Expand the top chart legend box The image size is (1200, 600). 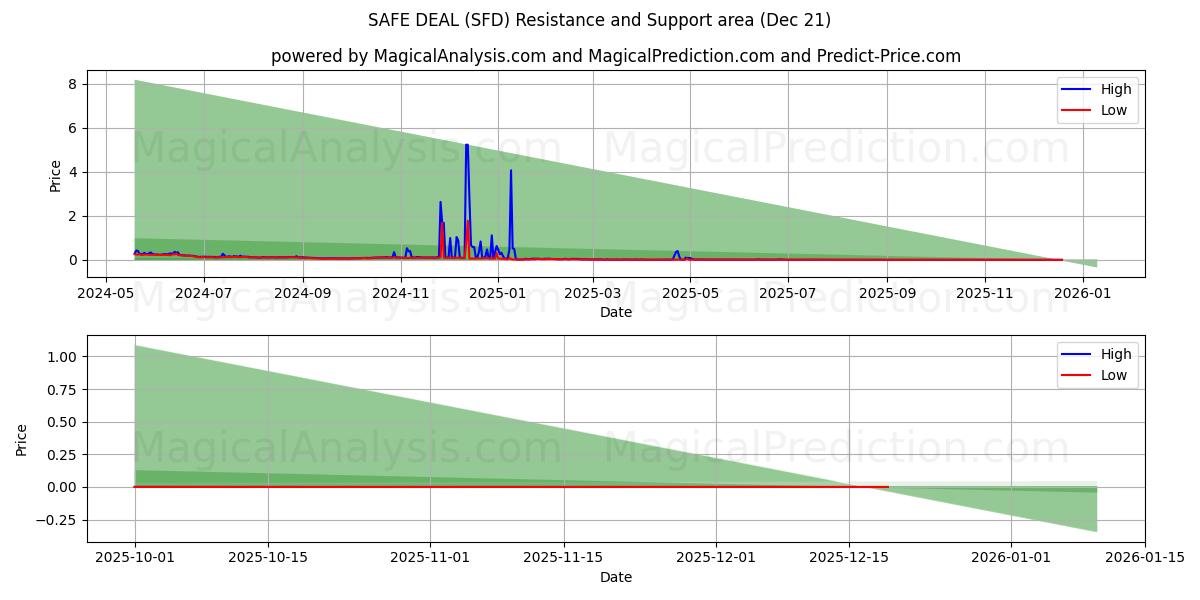point(1096,99)
